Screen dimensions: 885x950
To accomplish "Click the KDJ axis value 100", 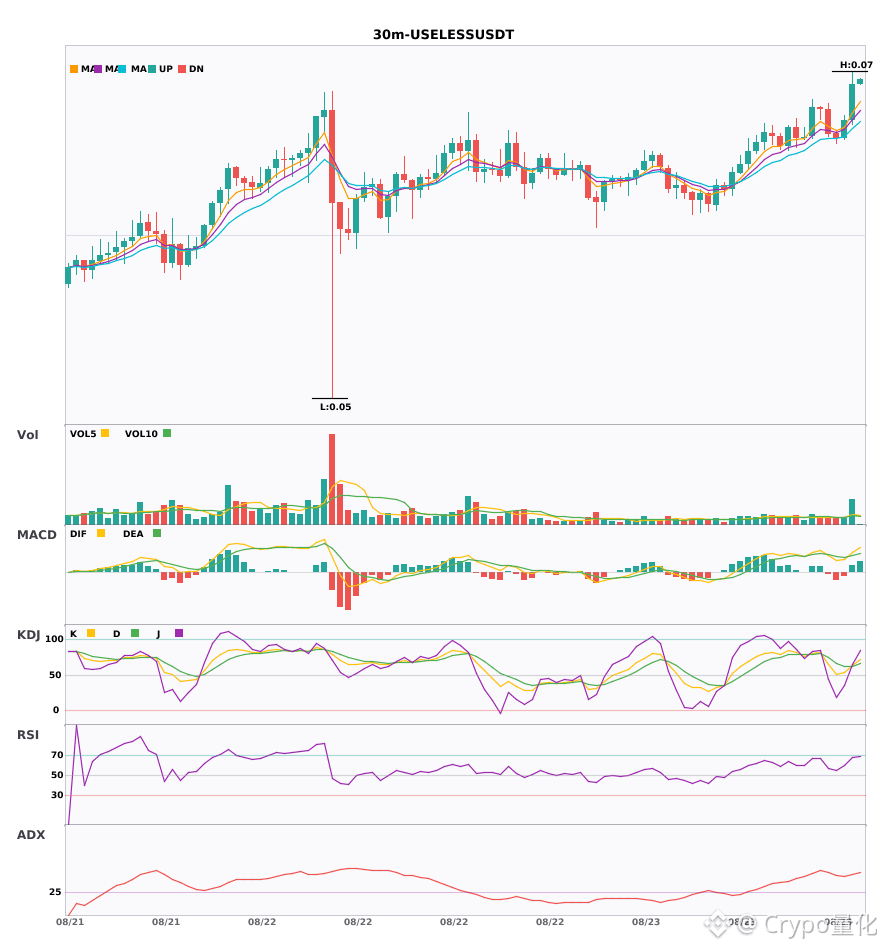I will 55,639.
